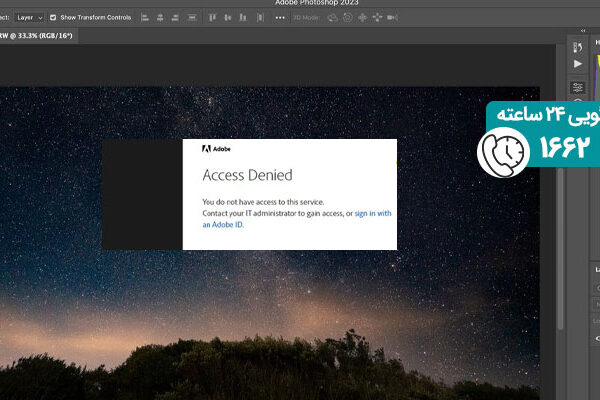The width and height of the screenshot is (600, 400).
Task: Distribute layers vertically
Action: tap(192, 18)
